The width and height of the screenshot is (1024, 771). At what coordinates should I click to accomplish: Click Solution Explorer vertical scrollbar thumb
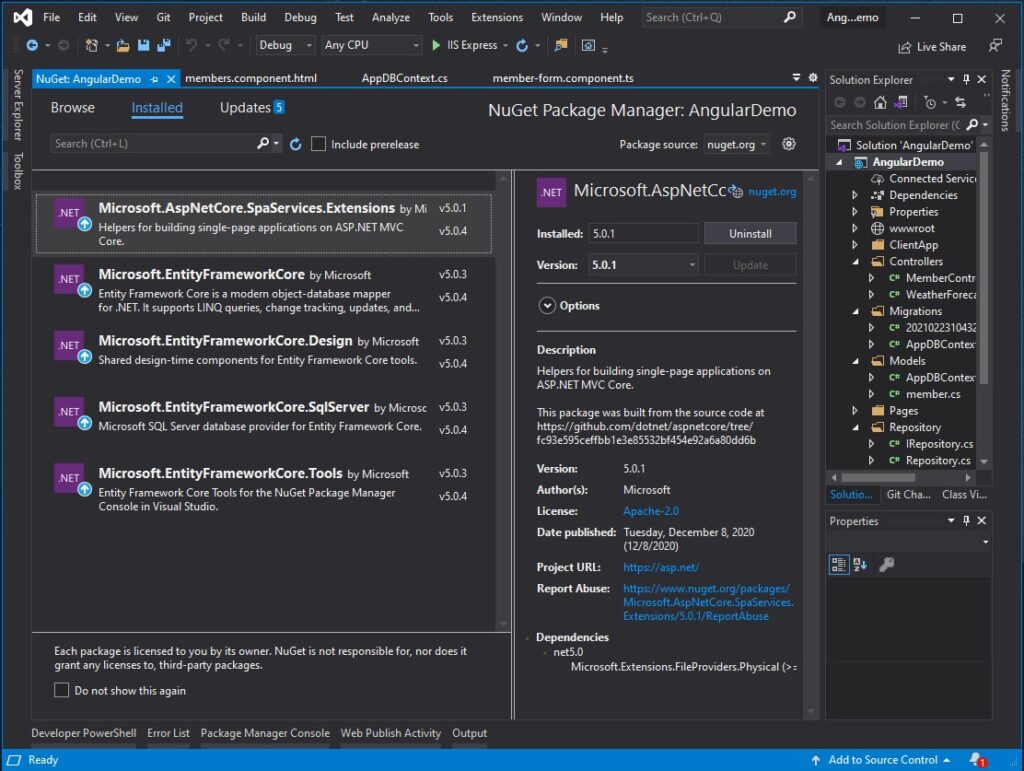click(984, 268)
